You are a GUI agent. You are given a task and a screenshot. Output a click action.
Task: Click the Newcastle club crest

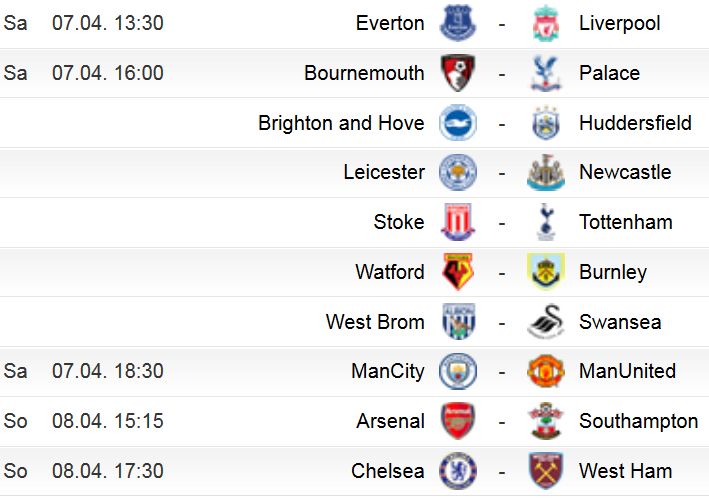coord(546,172)
